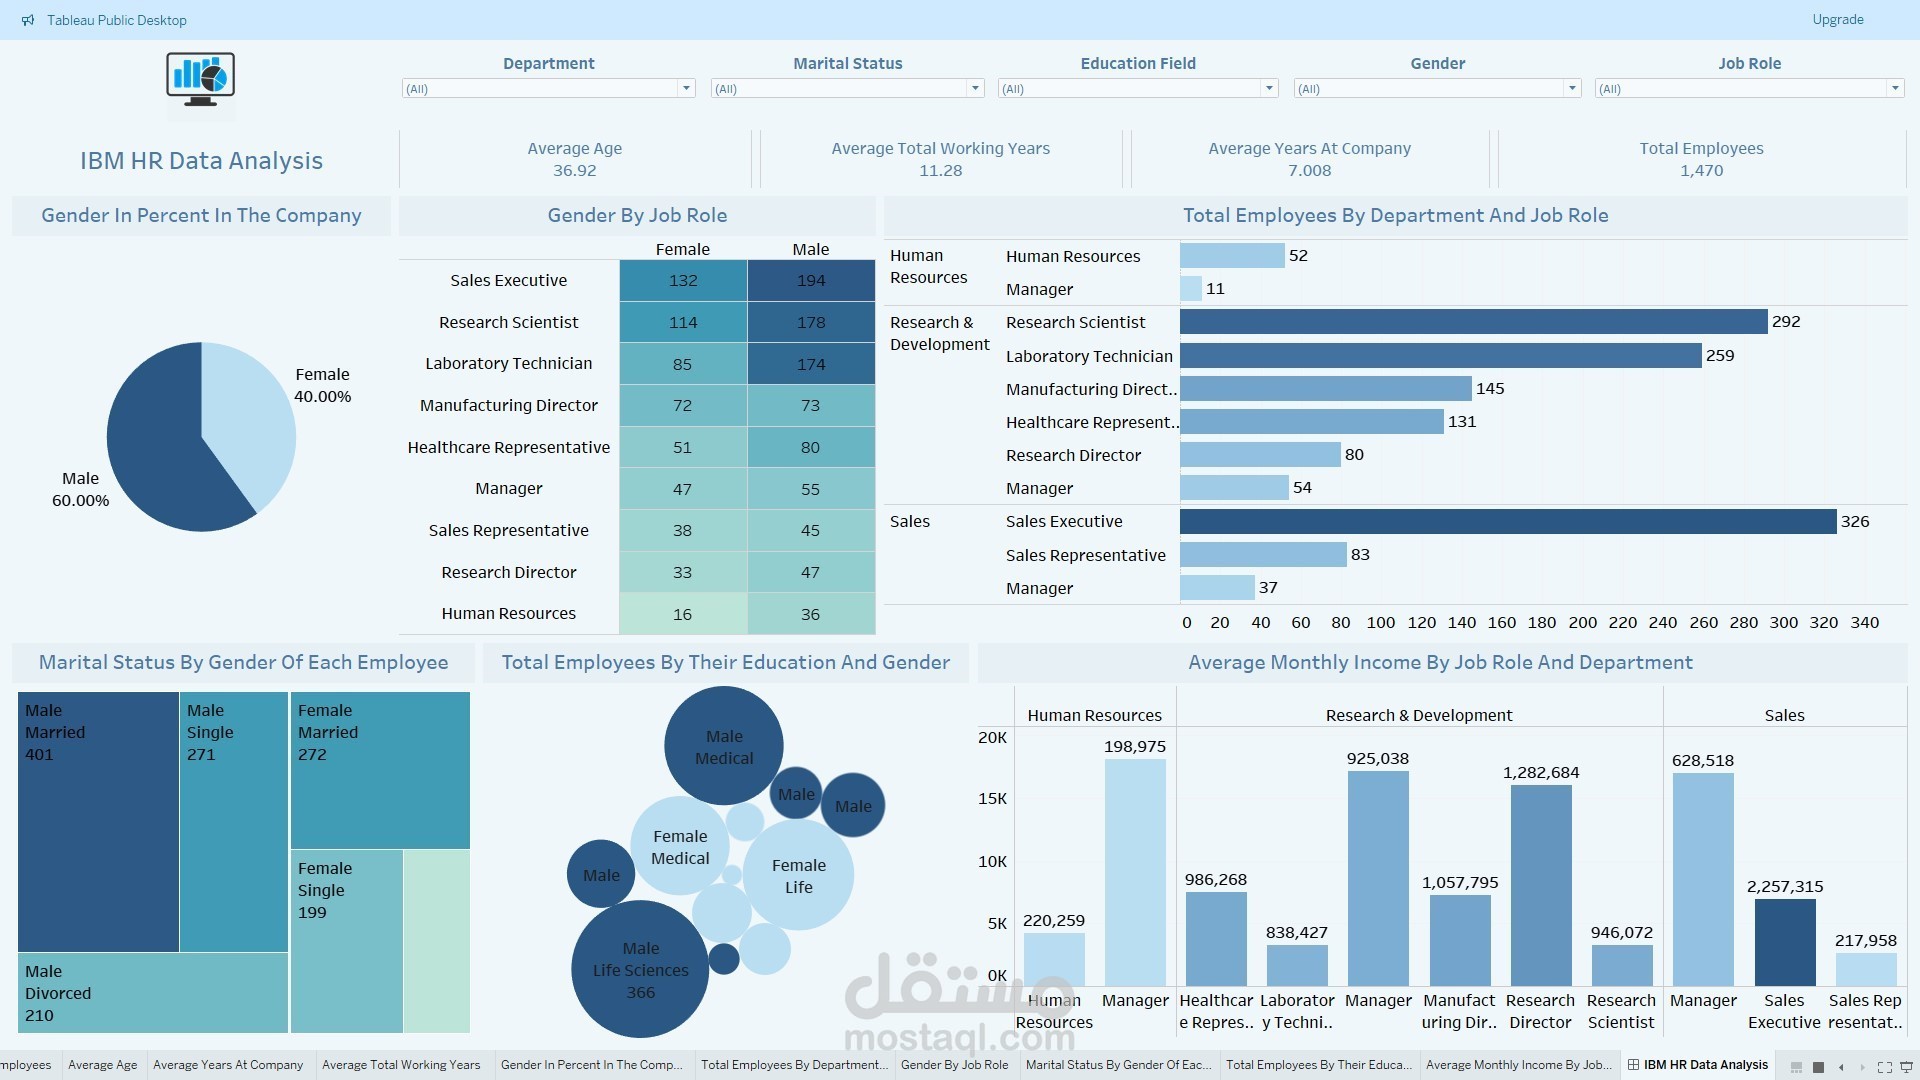
Task: Switch to Gender In Percent In The Comp... tab
Action: (591, 1065)
